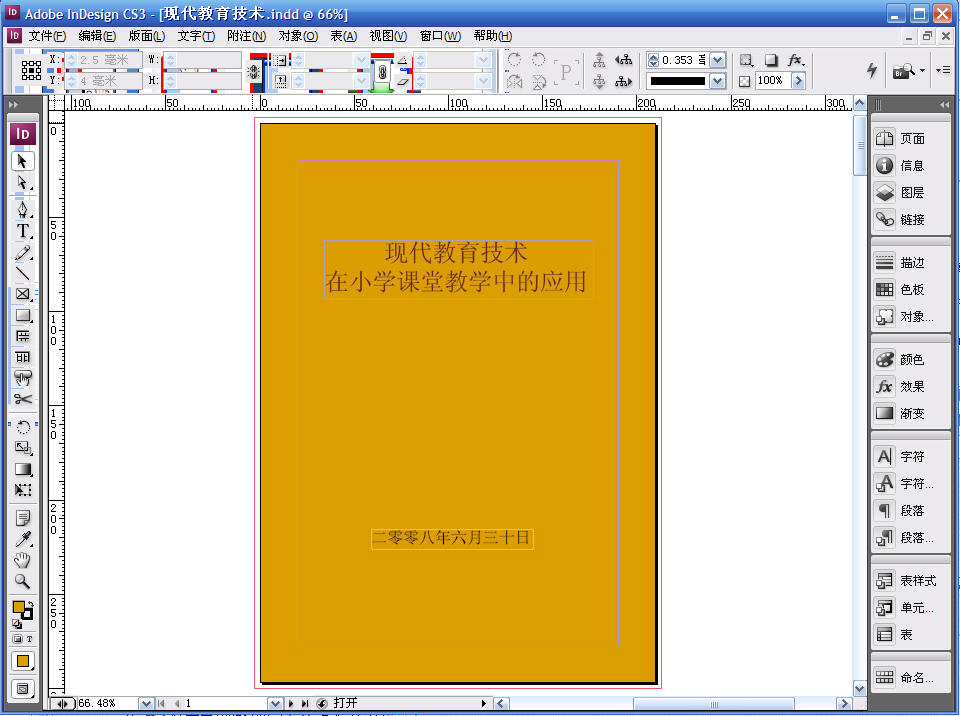Collapse the right panel dock arrows
This screenshot has height=716, width=960.
click(944, 105)
